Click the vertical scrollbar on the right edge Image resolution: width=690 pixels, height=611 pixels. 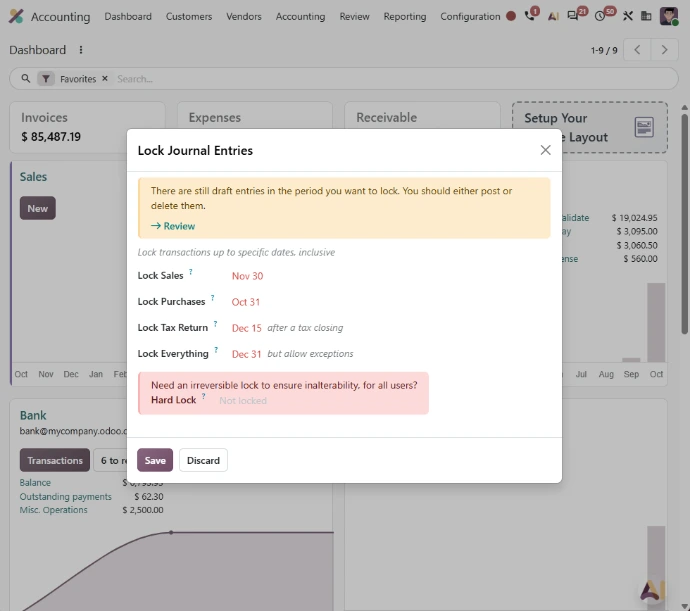click(684, 225)
